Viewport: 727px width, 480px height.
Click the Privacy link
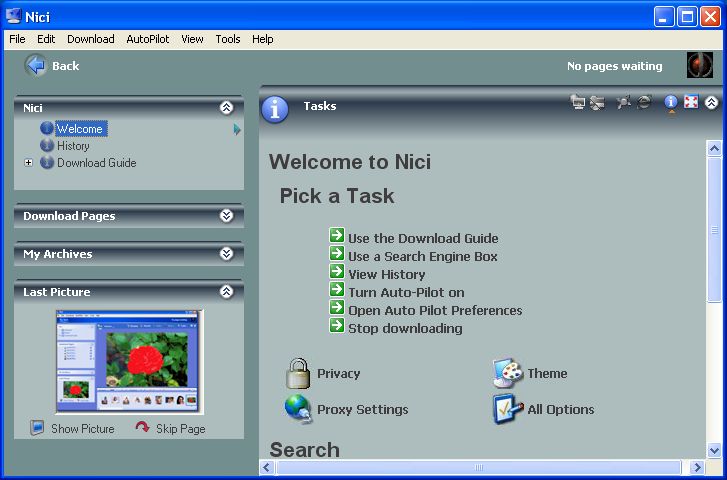click(338, 374)
